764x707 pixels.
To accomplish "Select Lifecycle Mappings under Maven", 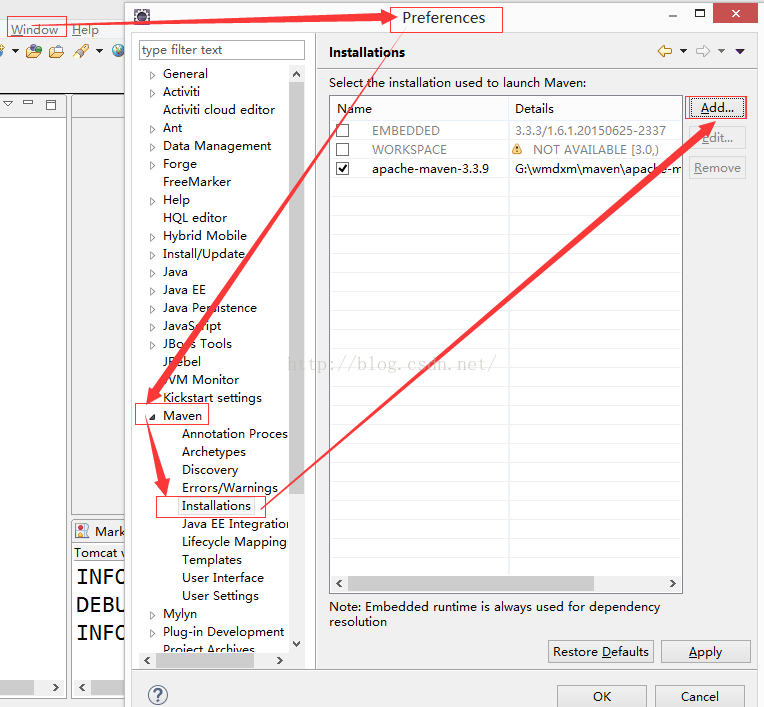I will pyautogui.click(x=235, y=541).
